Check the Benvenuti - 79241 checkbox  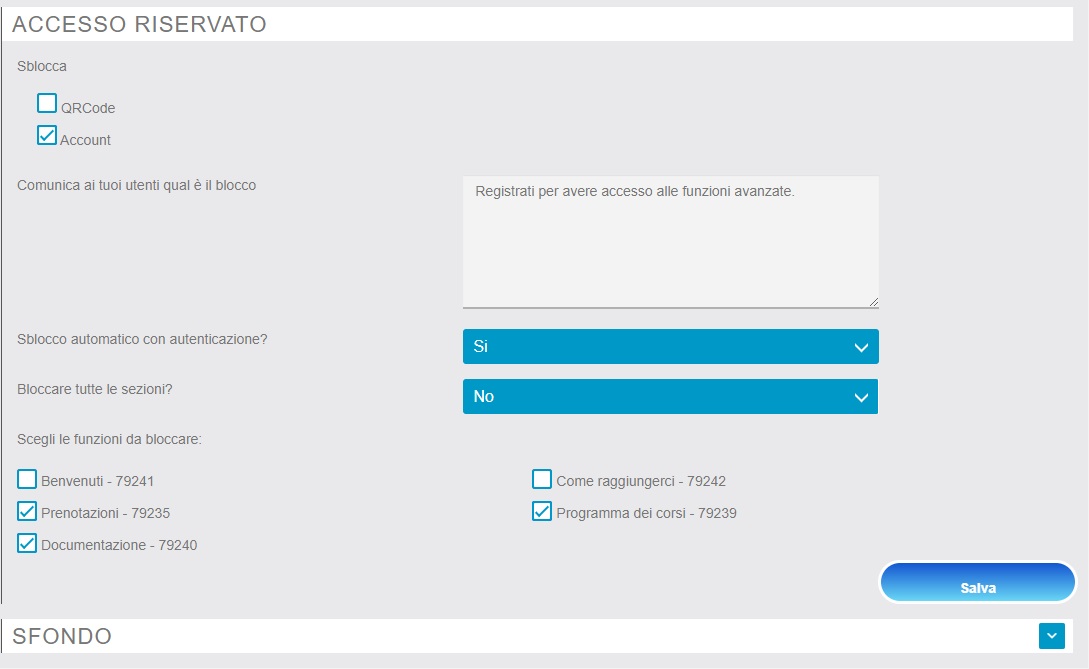[27, 479]
